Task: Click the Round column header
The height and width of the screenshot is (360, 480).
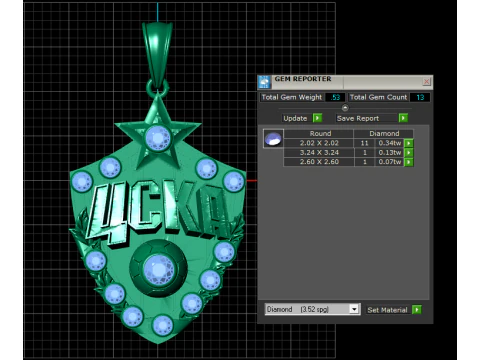Action: point(320,134)
